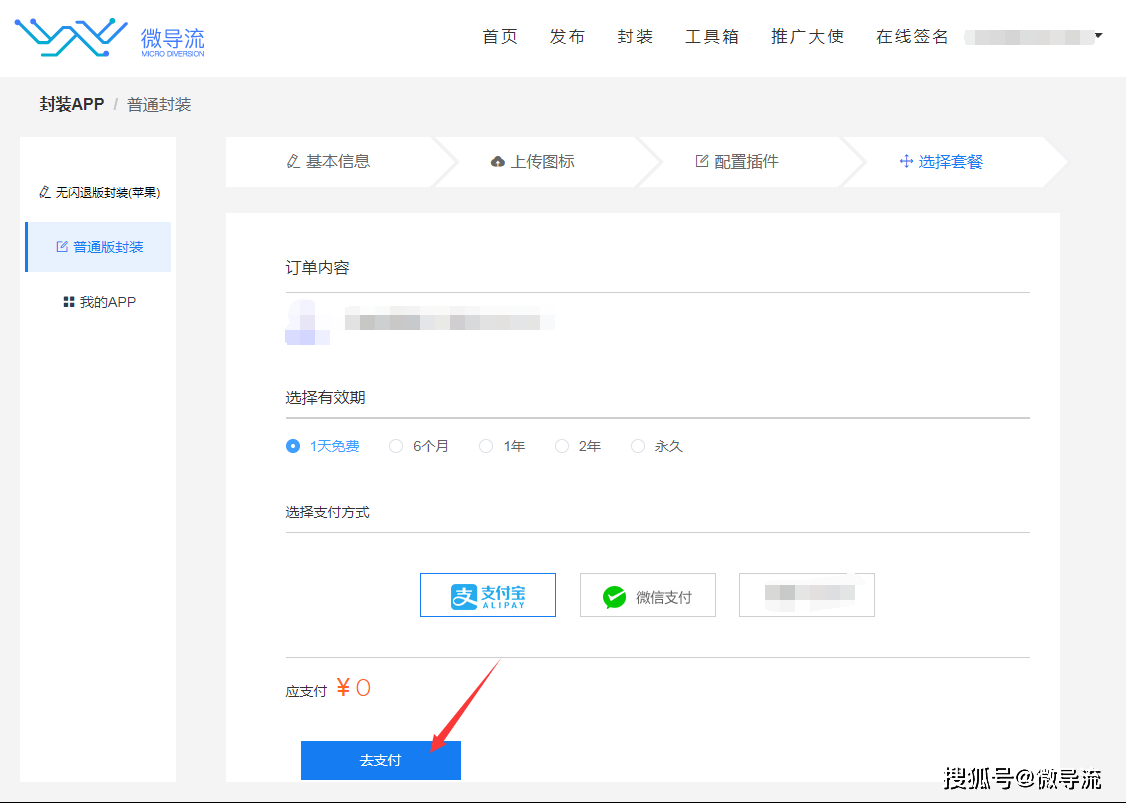Image resolution: width=1126 pixels, height=803 pixels.
Task: Click the edit icon beside 配置插件
Action: click(702, 161)
